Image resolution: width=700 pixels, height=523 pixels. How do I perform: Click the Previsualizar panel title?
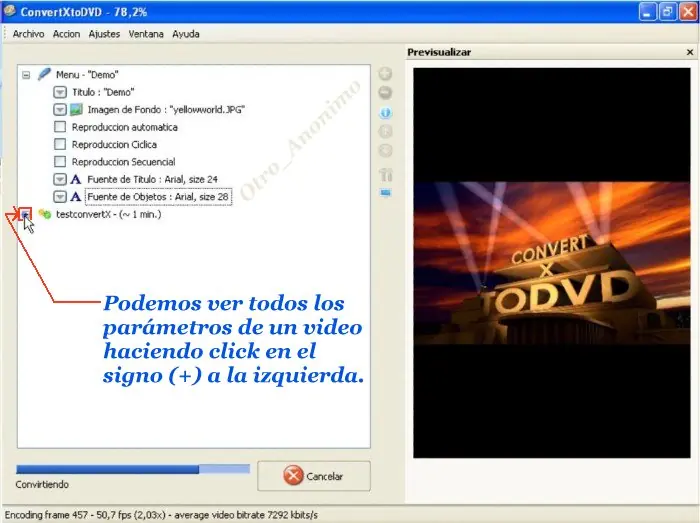(x=439, y=52)
